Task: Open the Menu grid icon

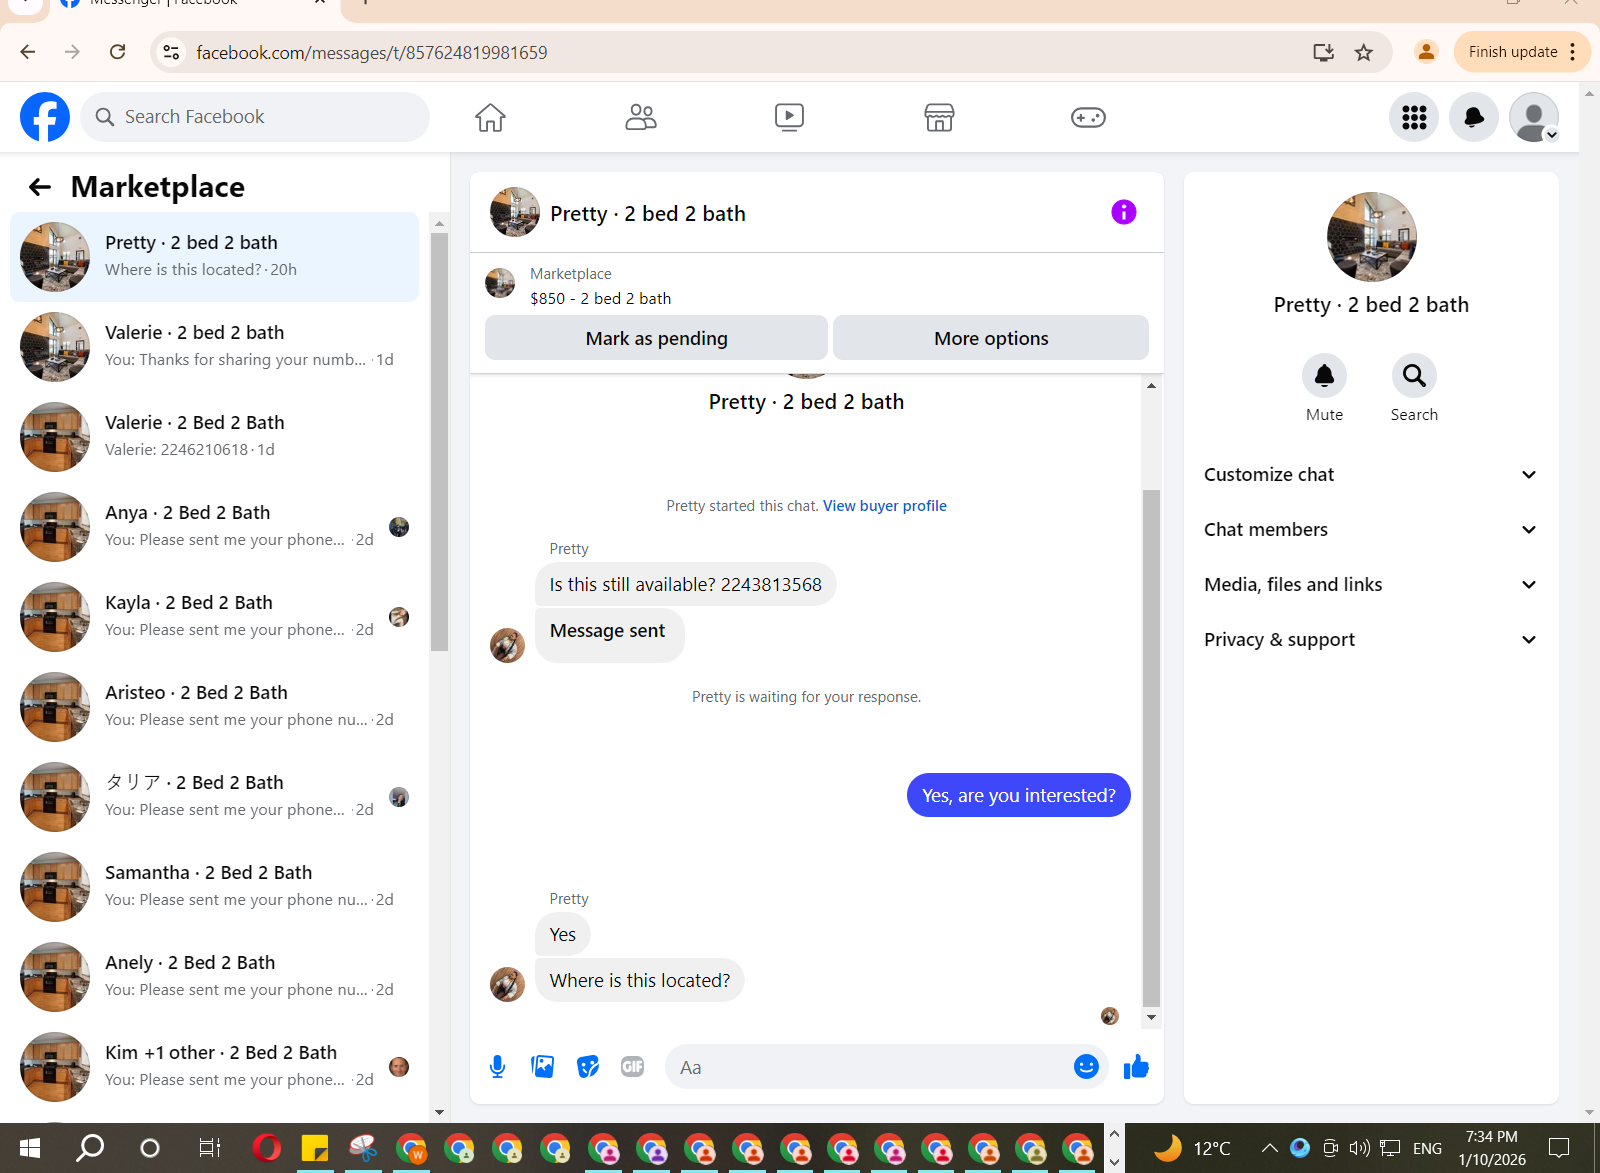Action: 1414,117
